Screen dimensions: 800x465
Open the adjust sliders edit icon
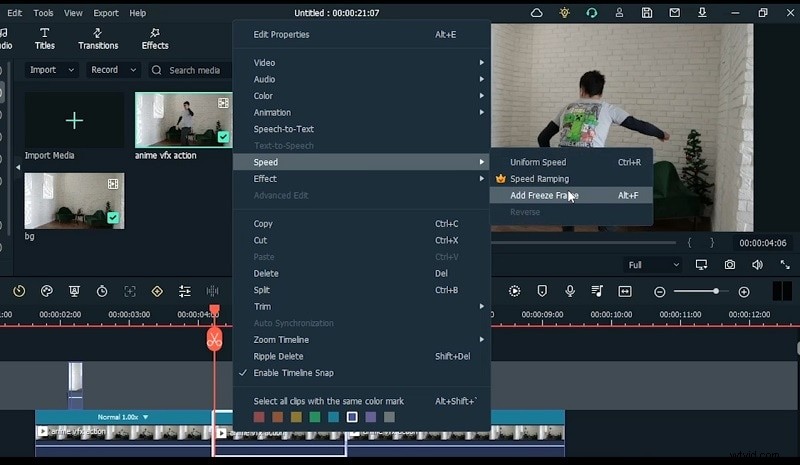click(x=185, y=291)
